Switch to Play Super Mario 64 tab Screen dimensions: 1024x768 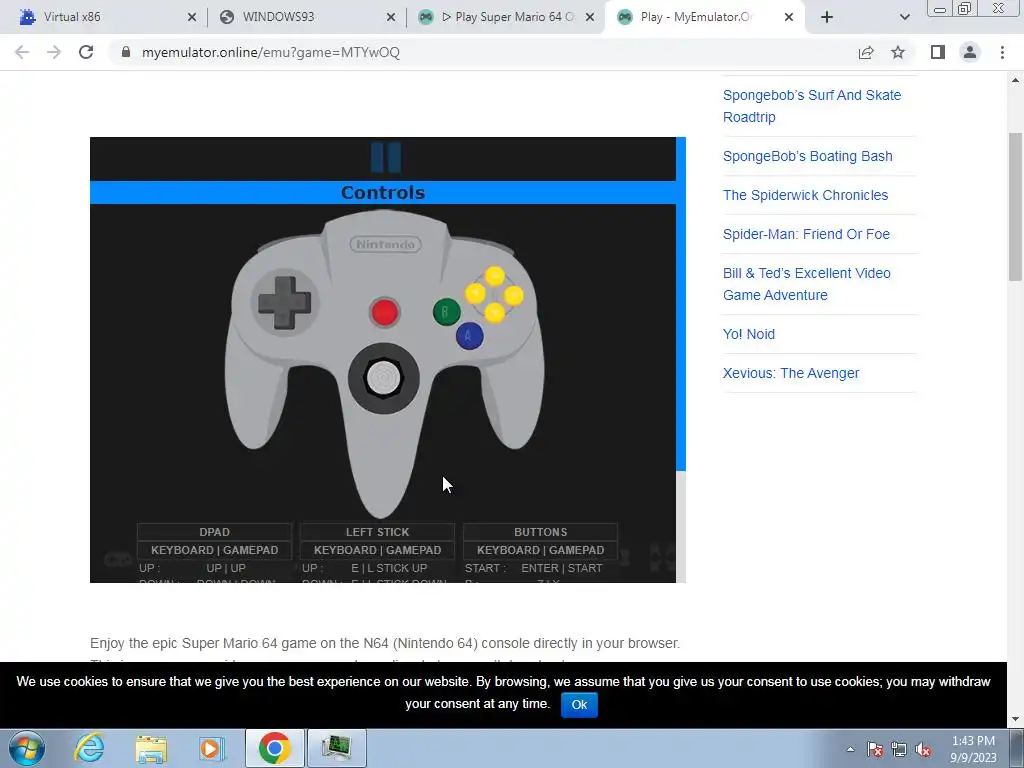click(x=506, y=17)
